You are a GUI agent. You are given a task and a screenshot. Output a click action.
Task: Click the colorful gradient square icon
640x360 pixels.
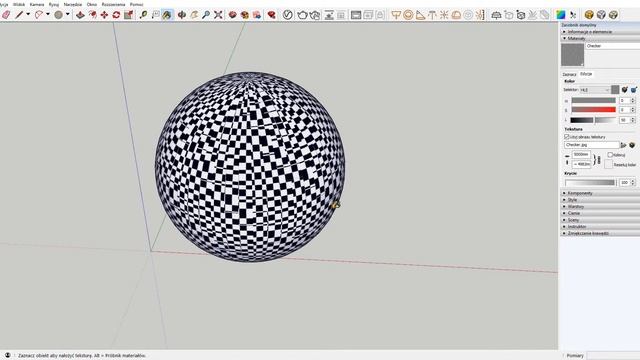[561, 15]
